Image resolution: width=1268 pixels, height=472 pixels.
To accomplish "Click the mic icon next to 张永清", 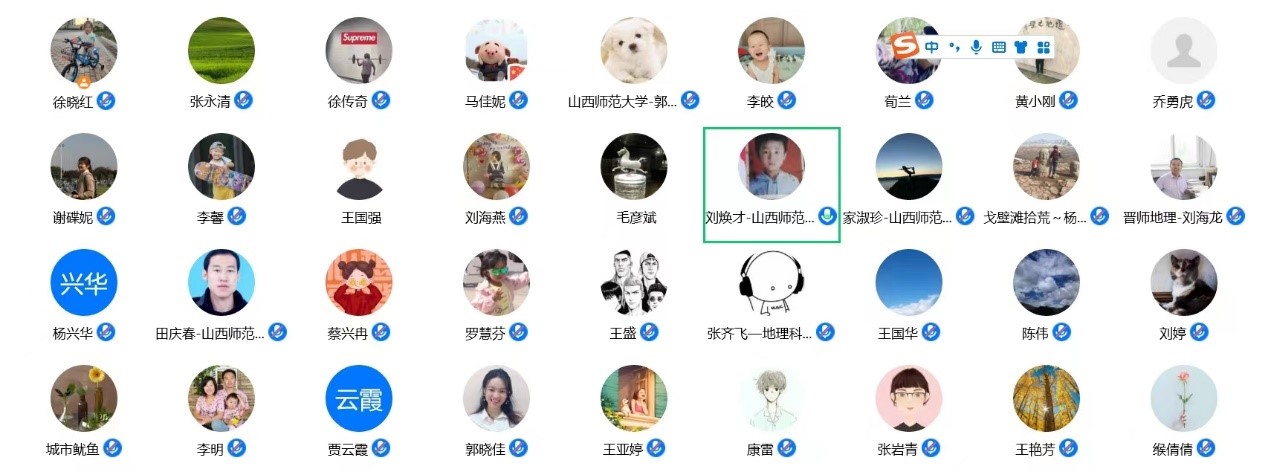I will (242, 100).
